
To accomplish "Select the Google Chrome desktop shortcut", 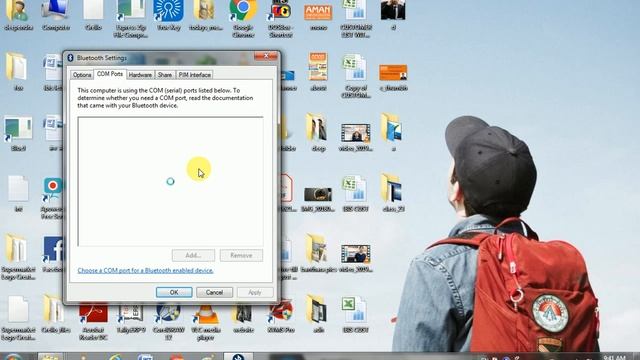I will pyautogui.click(x=243, y=18).
